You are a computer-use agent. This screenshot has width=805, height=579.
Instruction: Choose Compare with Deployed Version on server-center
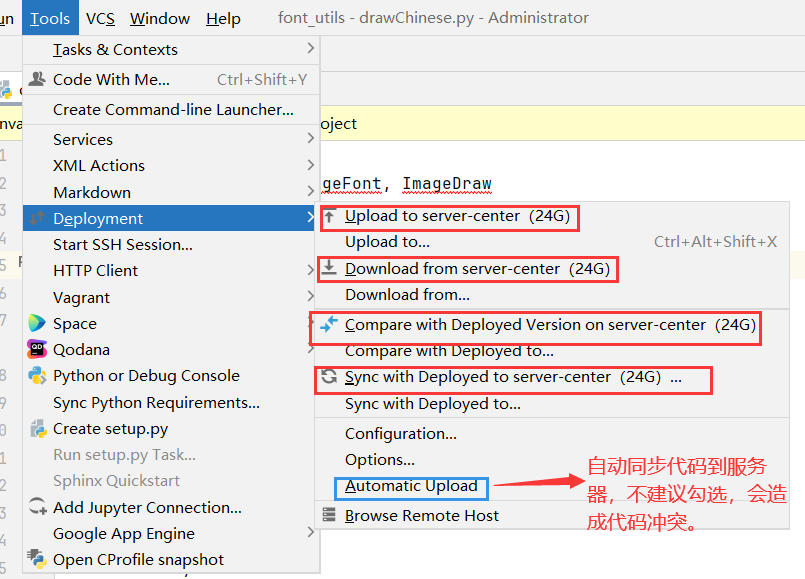pyautogui.click(x=550, y=325)
